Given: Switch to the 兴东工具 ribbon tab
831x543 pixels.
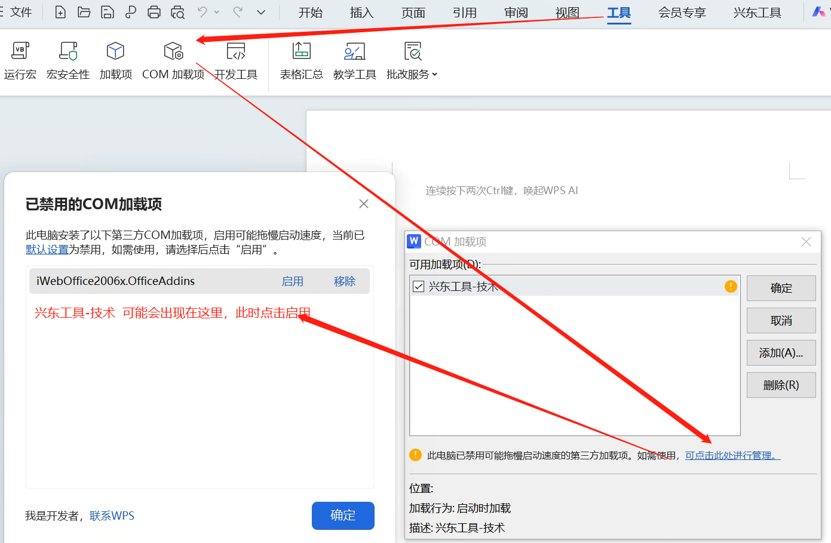Looking at the screenshot, I should (x=757, y=13).
